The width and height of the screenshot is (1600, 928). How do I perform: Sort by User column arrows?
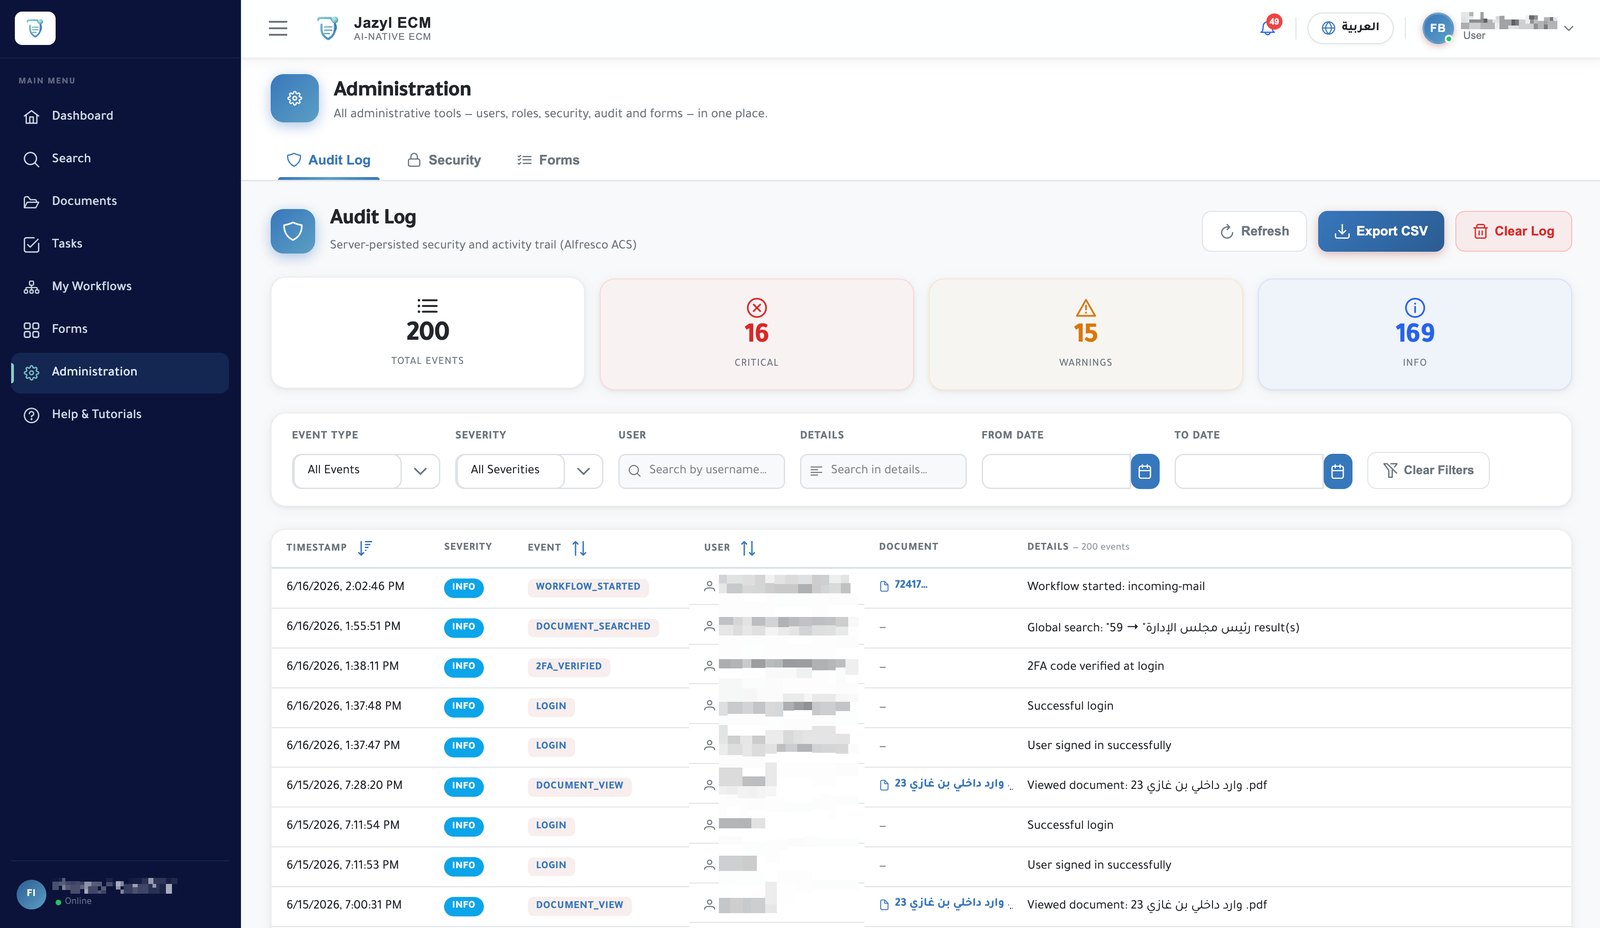point(748,548)
